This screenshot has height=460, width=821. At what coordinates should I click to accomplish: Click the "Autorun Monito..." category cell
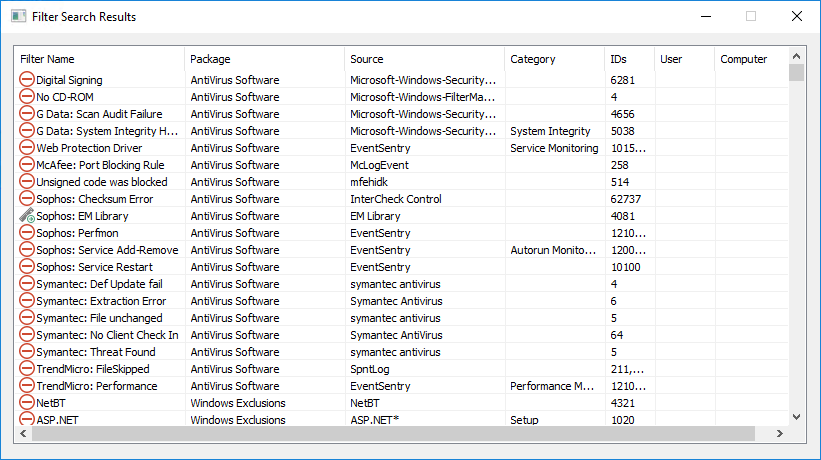click(553, 250)
